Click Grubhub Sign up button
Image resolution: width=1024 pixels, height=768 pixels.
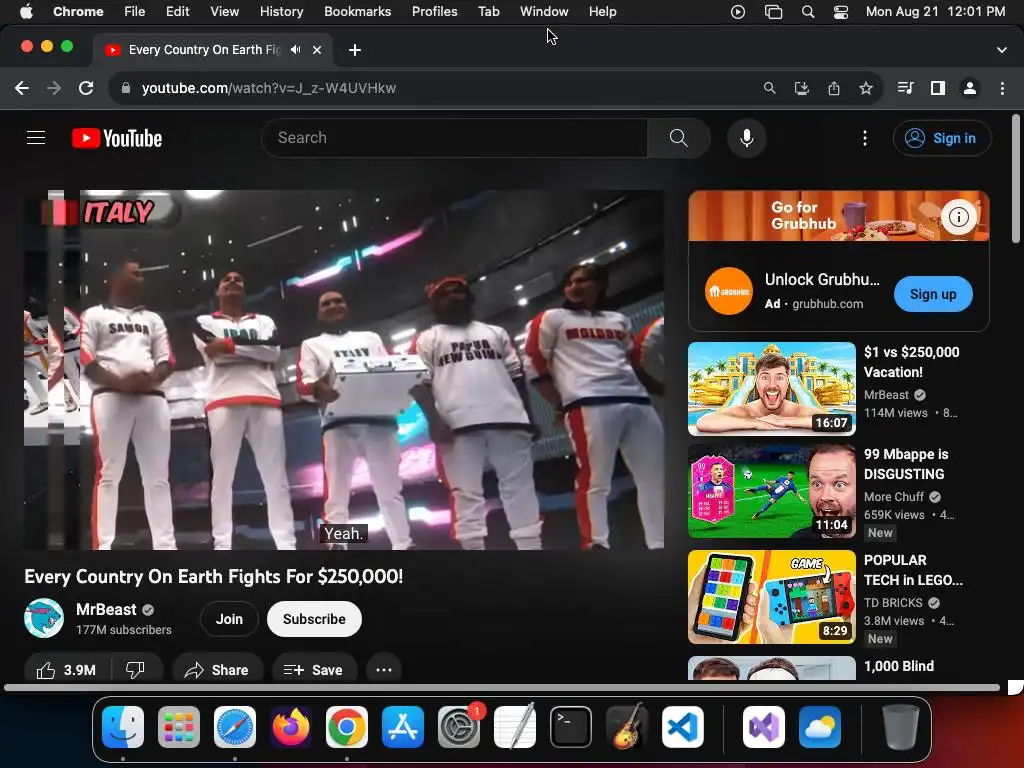(x=933, y=294)
